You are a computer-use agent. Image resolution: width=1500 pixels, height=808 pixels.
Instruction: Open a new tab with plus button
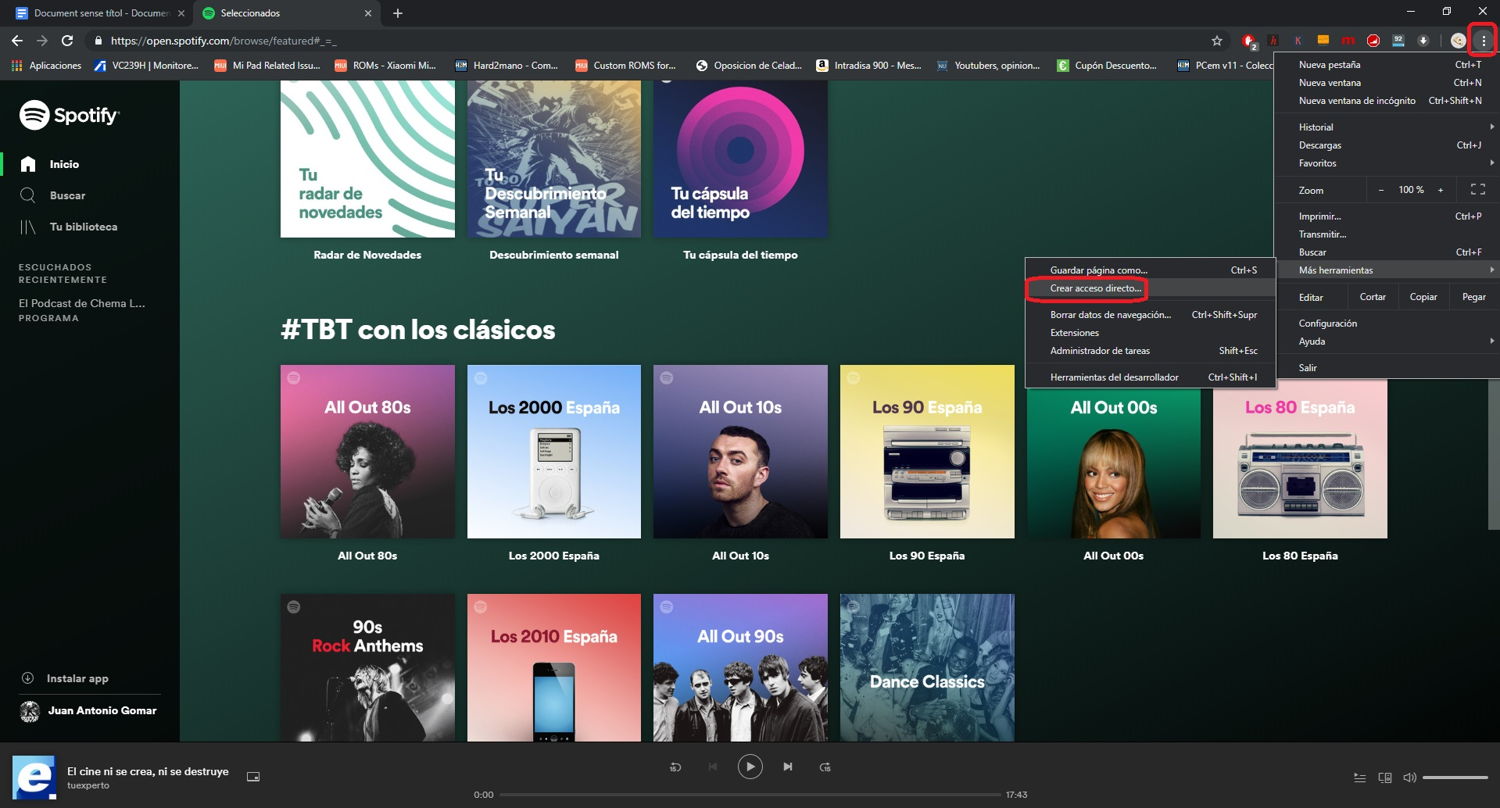[397, 13]
